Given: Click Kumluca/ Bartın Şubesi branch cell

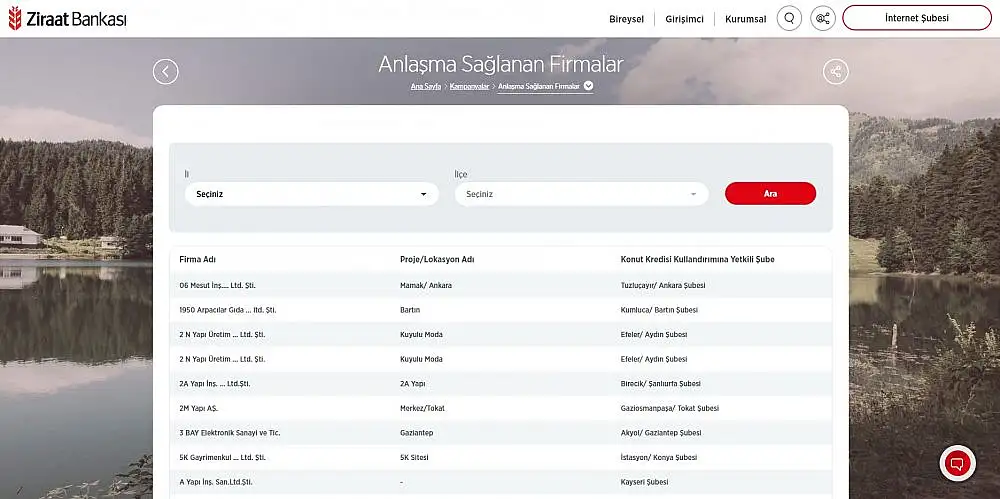Looking at the screenshot, I should click(659, 310).
